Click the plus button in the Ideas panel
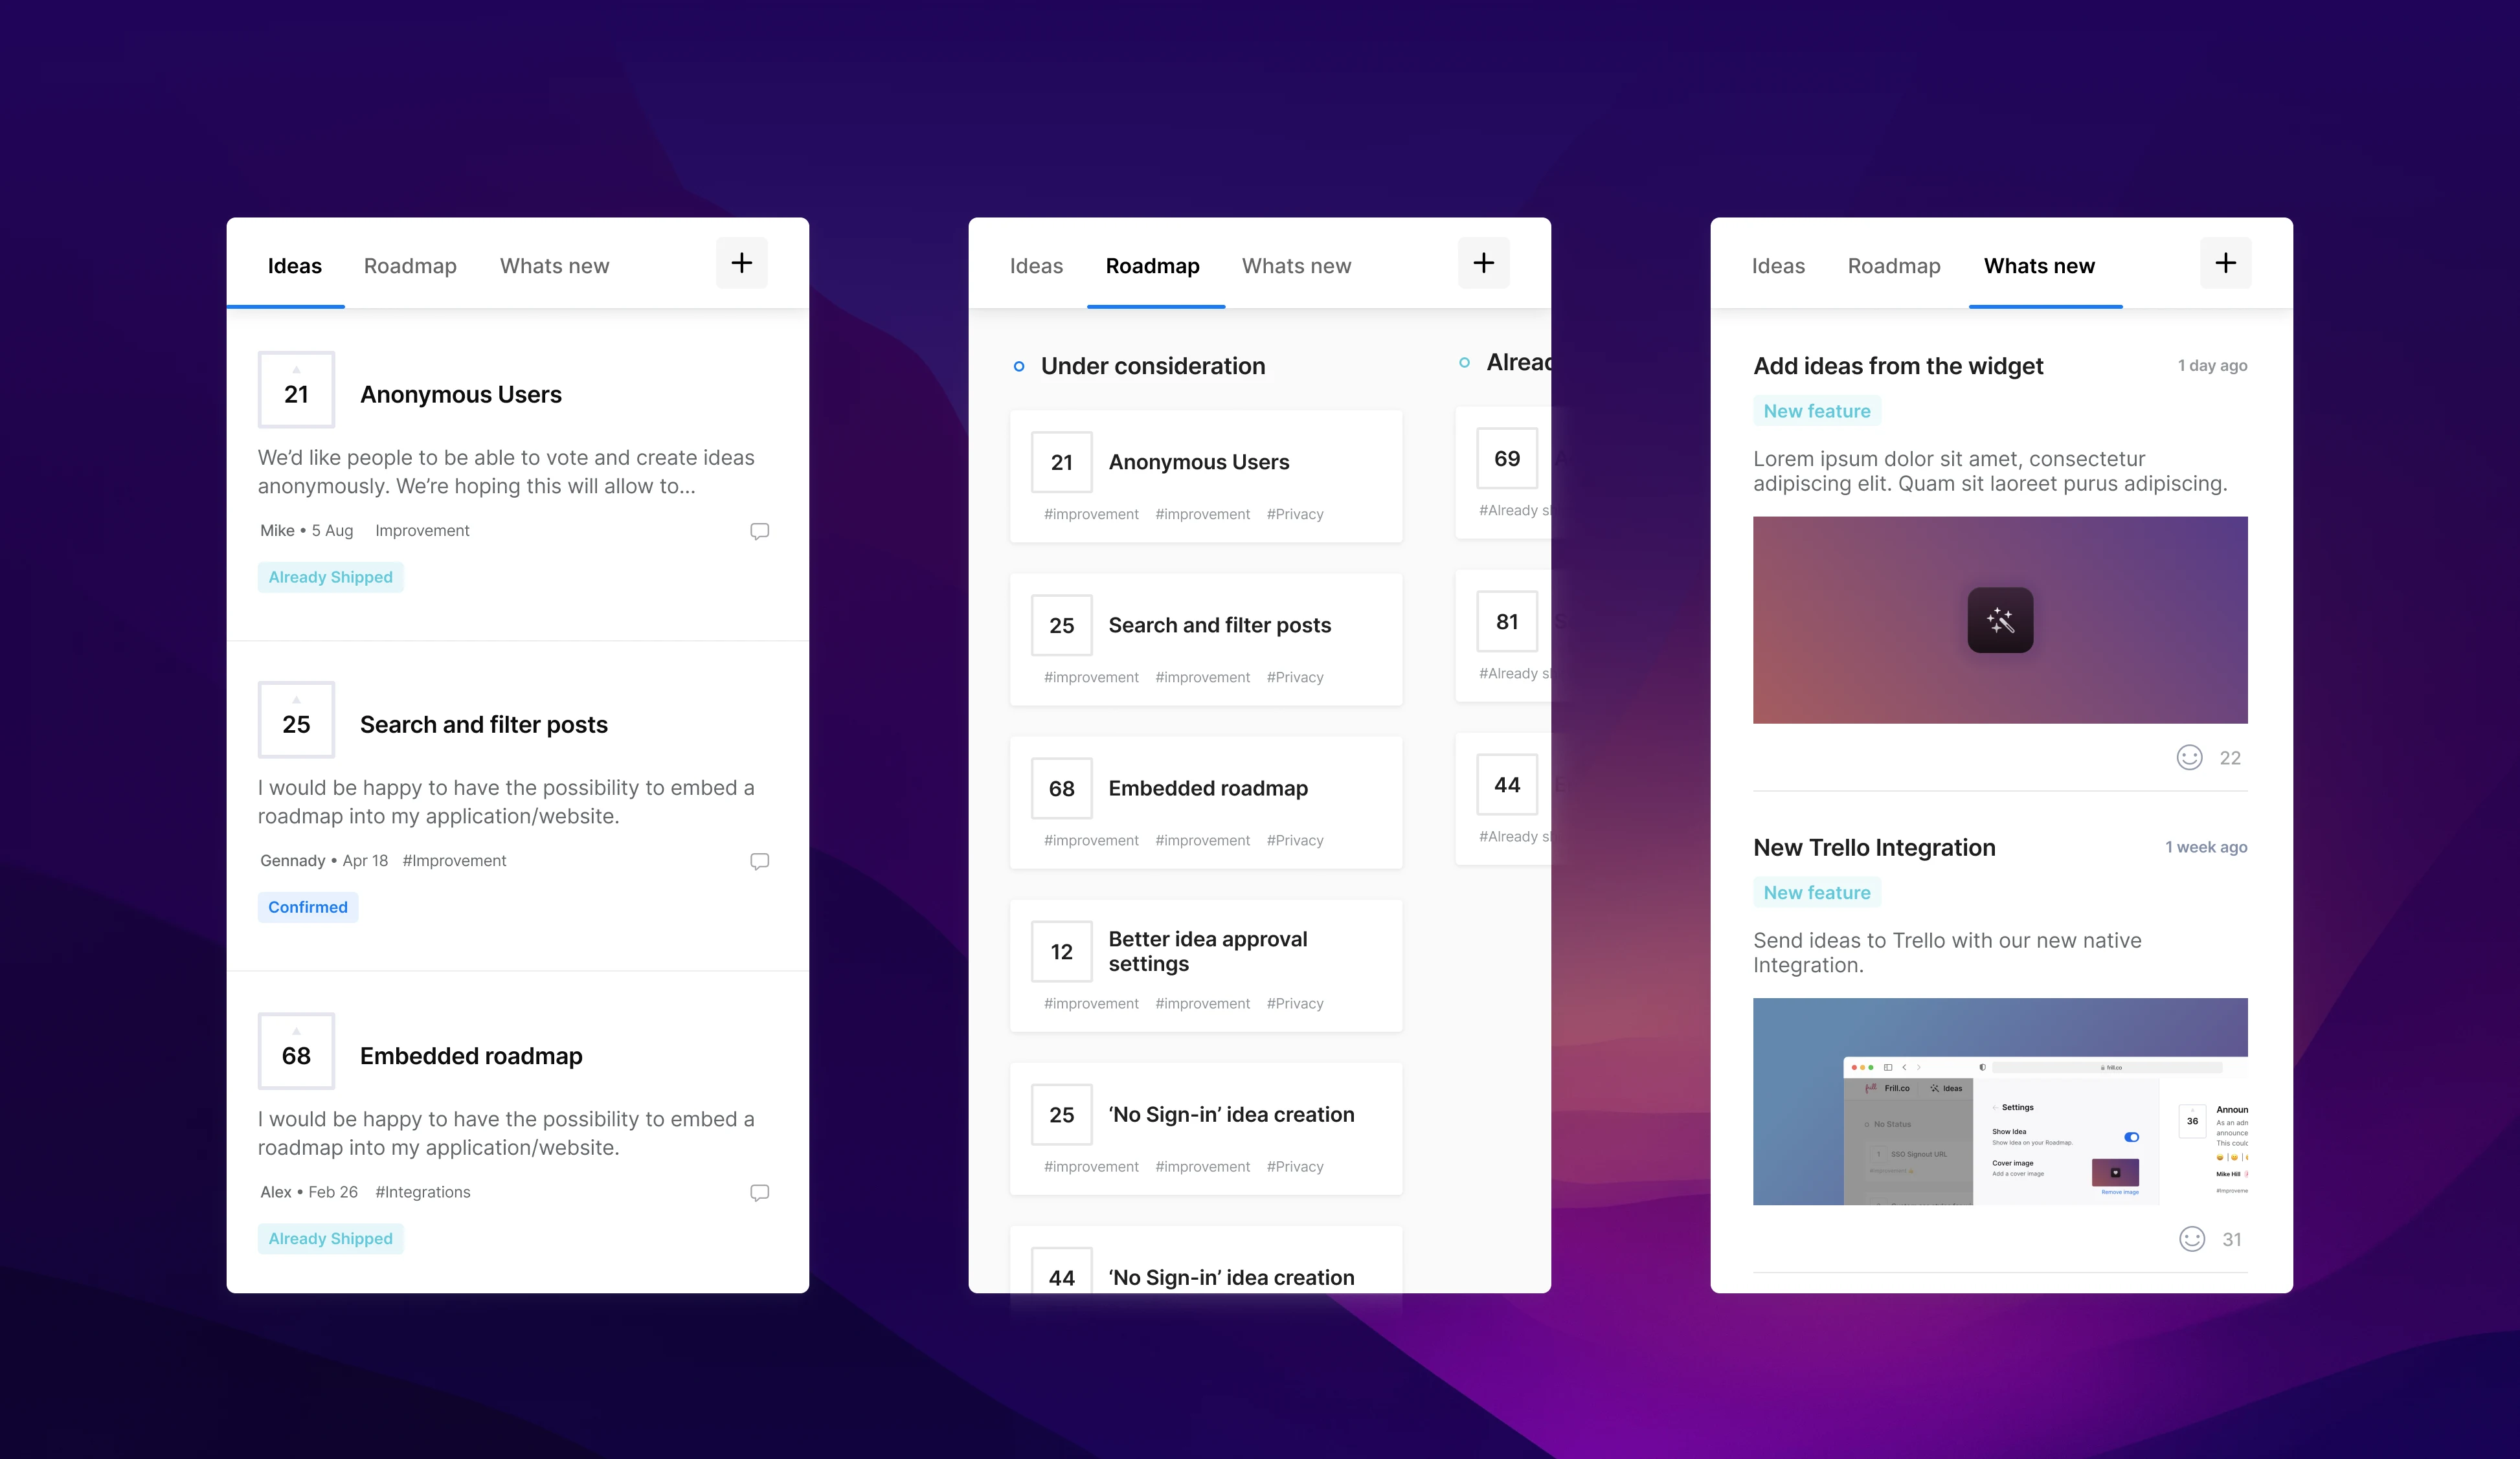This screenshot has width=2520, height=1459. click(x=741, y=263)
